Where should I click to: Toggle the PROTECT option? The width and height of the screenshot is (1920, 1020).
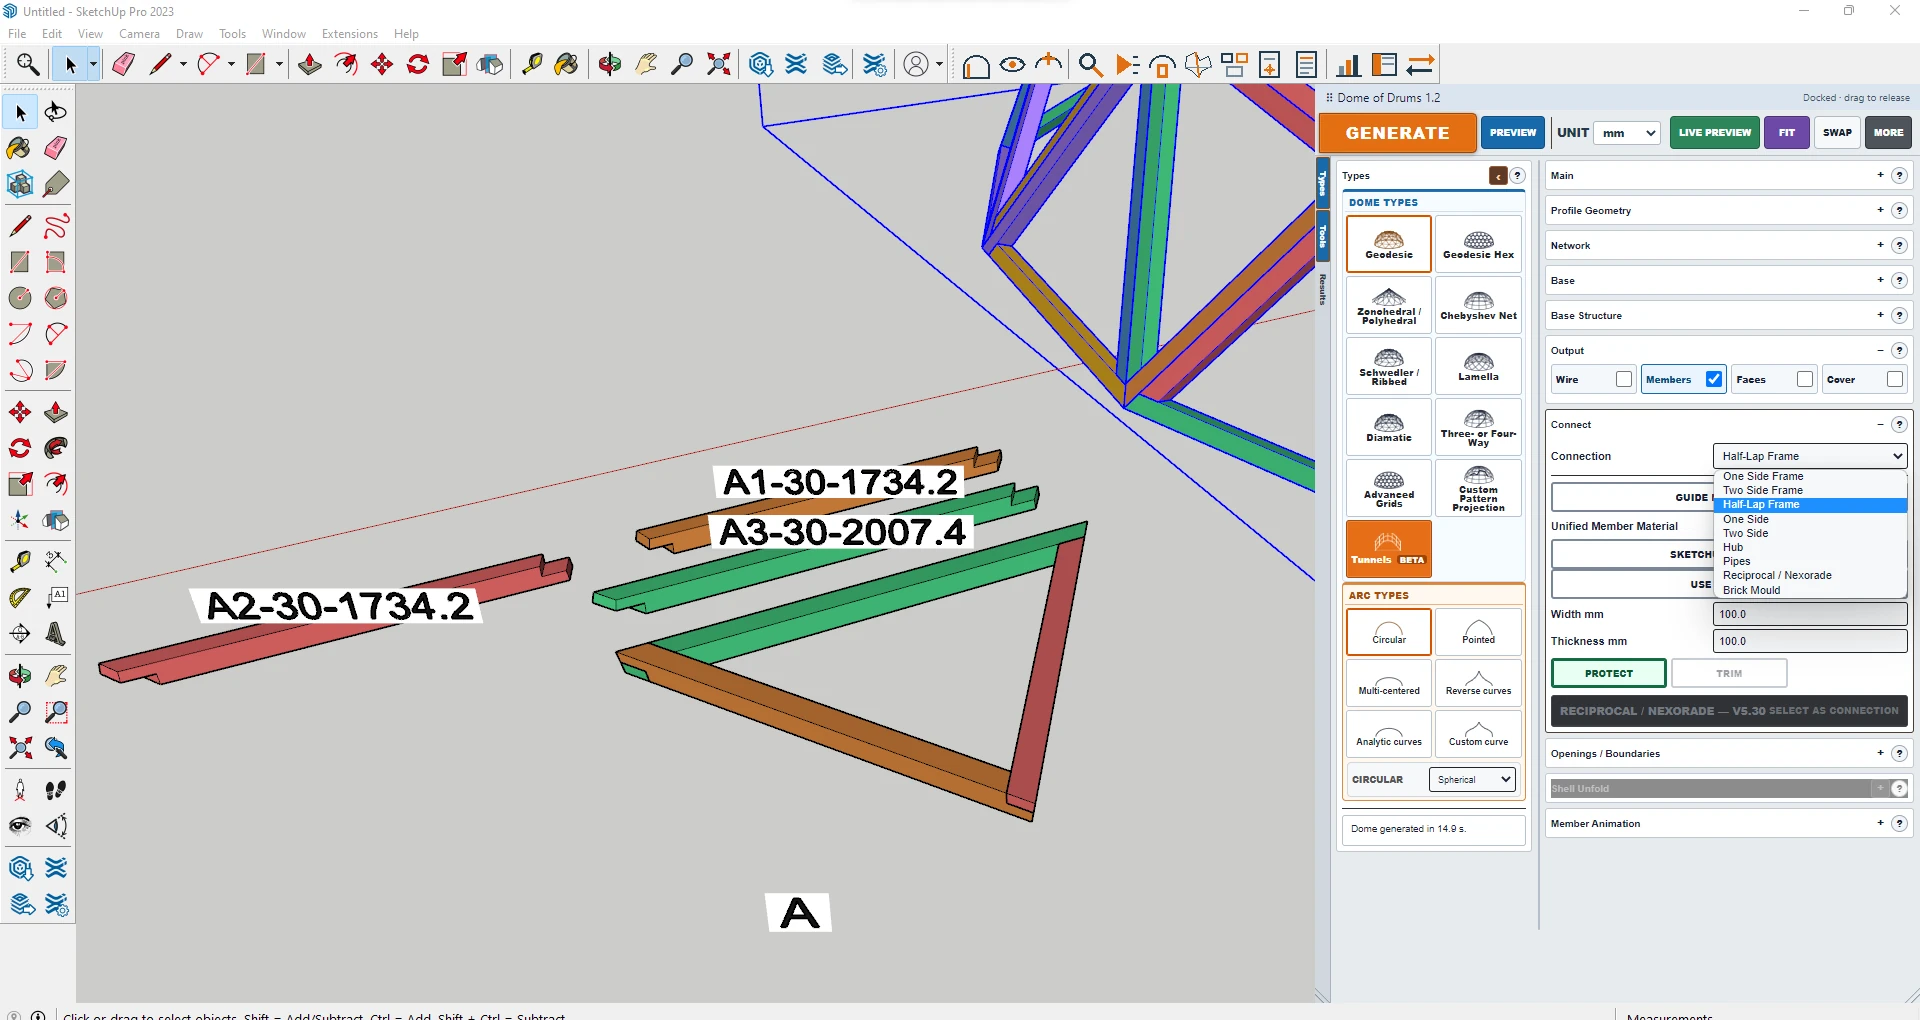(1609, 673)
